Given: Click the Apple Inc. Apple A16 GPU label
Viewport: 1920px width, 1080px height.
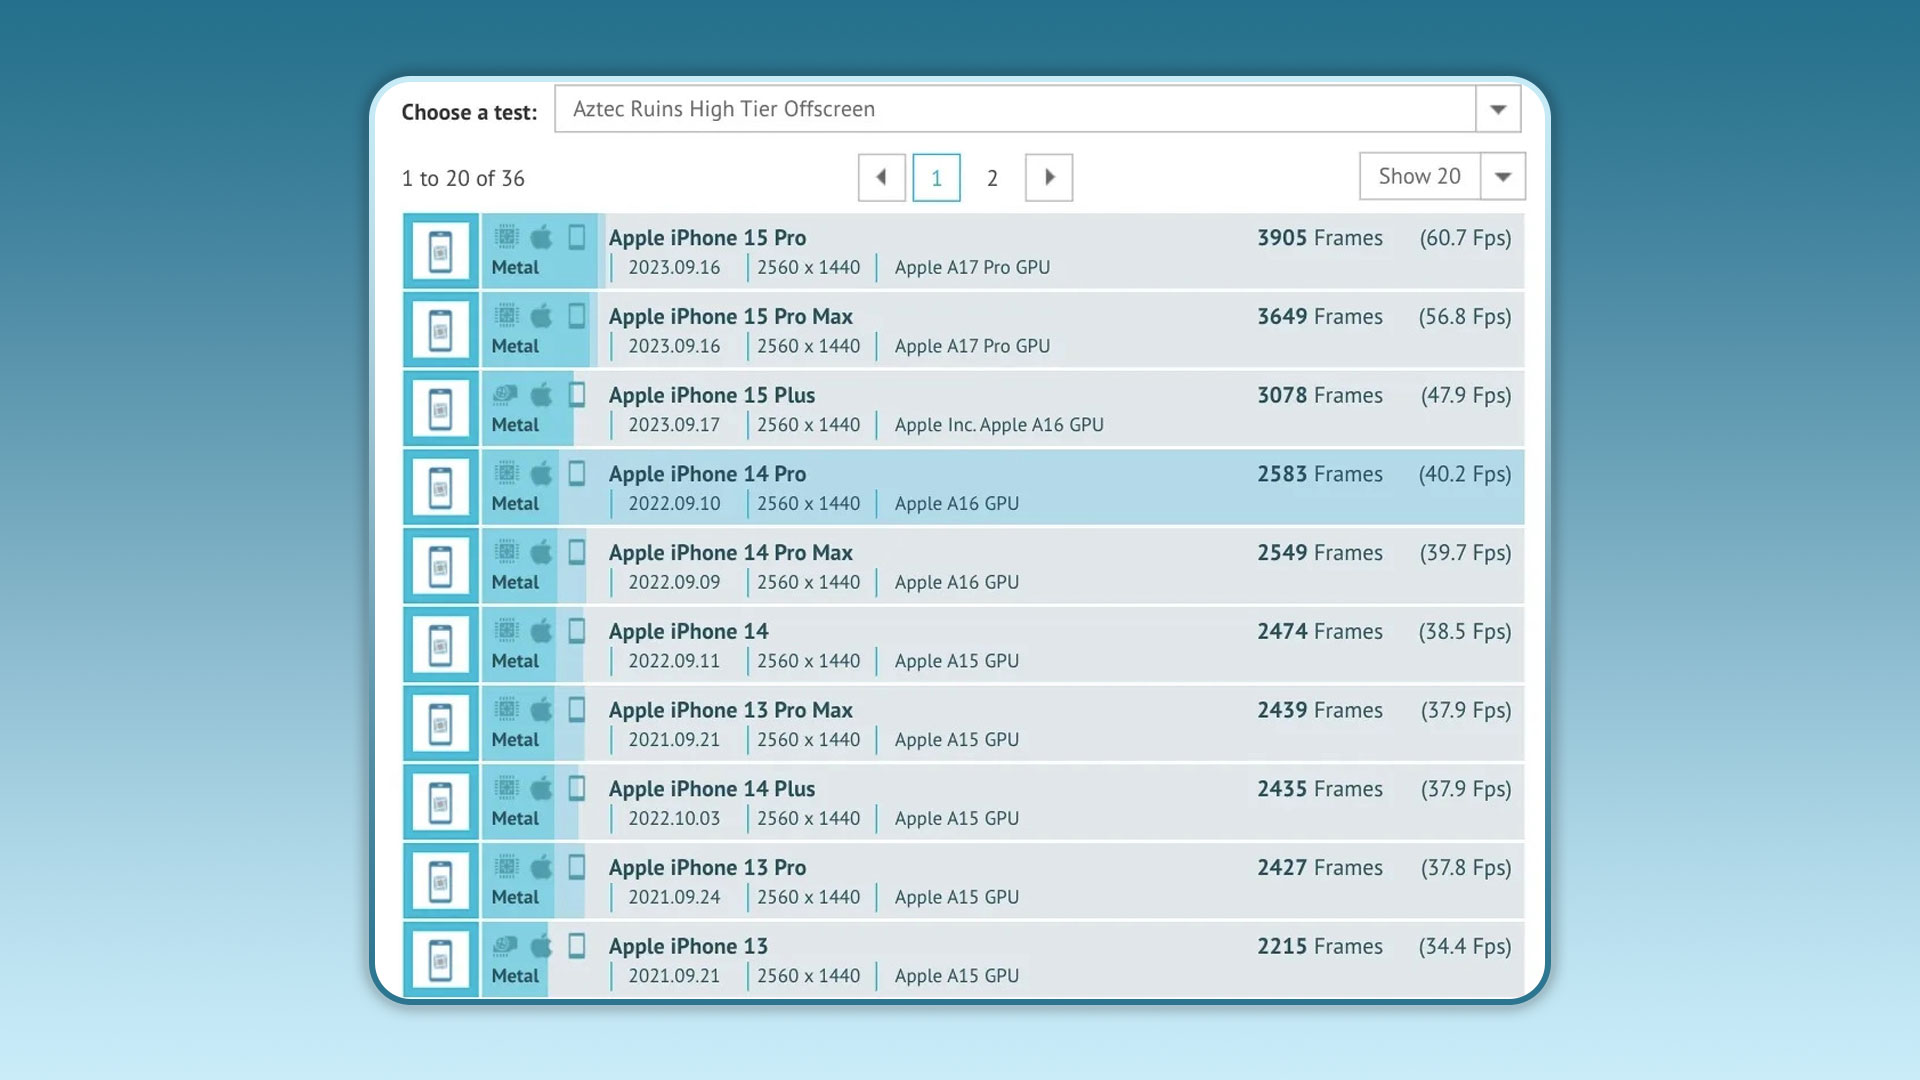Looking at the screenshot, I should click(999, 425).
